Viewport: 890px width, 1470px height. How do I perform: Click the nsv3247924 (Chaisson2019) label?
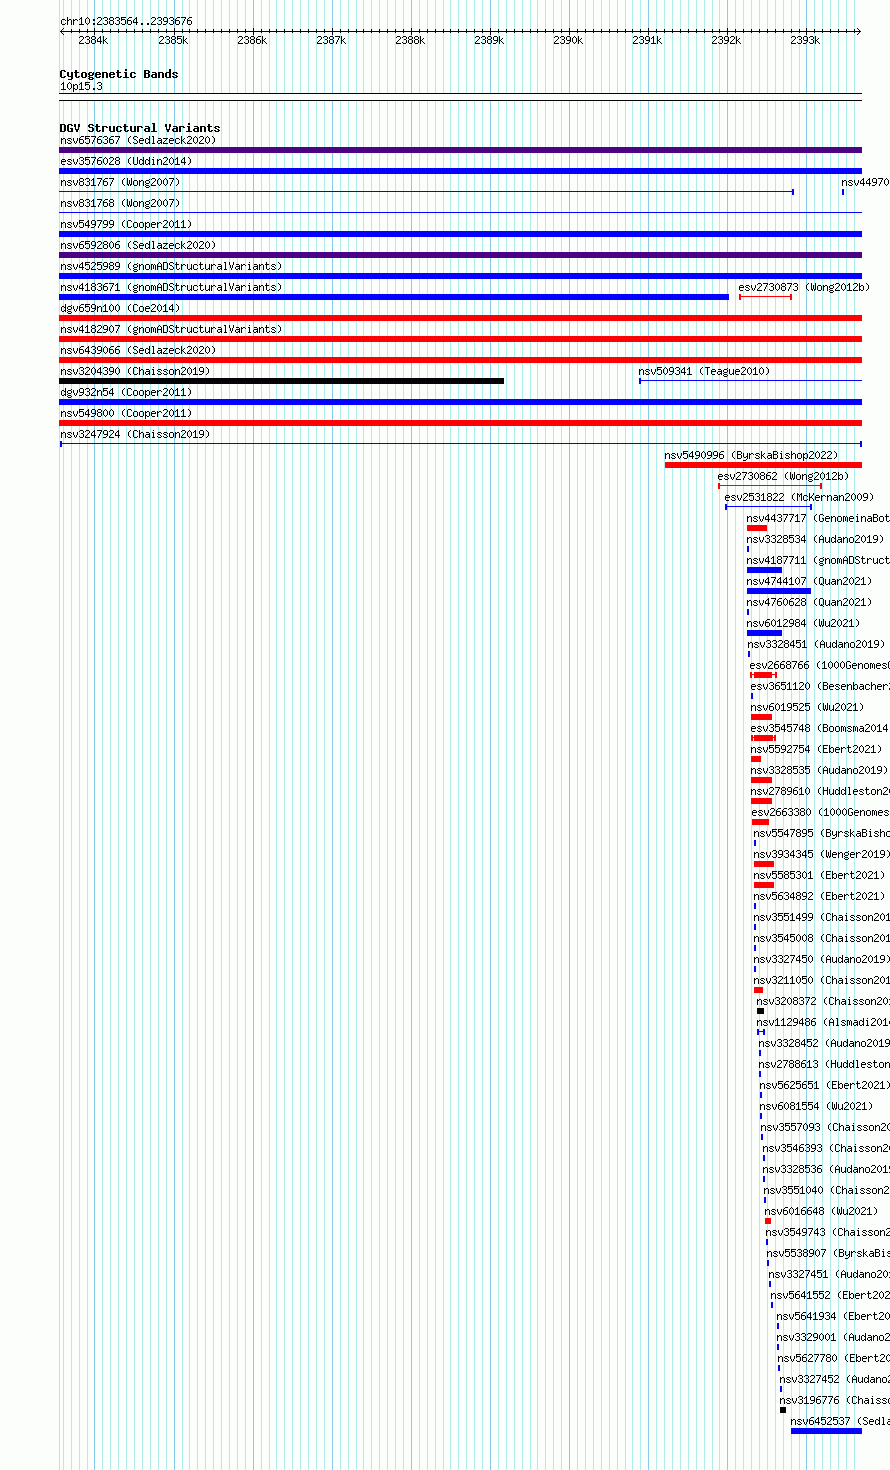[x=135, y=434]
